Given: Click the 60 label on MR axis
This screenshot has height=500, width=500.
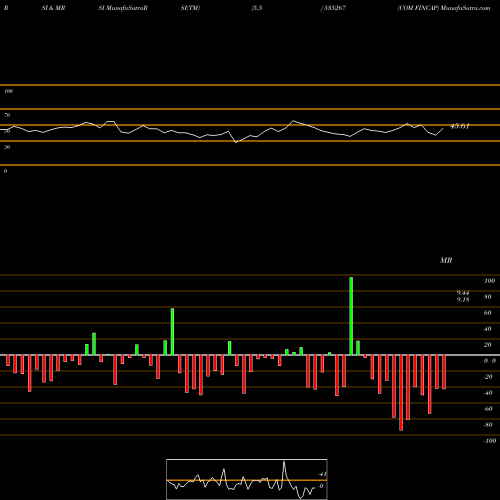Looking at the screenshot, I should pyautogui.click(x=488, y=313).
